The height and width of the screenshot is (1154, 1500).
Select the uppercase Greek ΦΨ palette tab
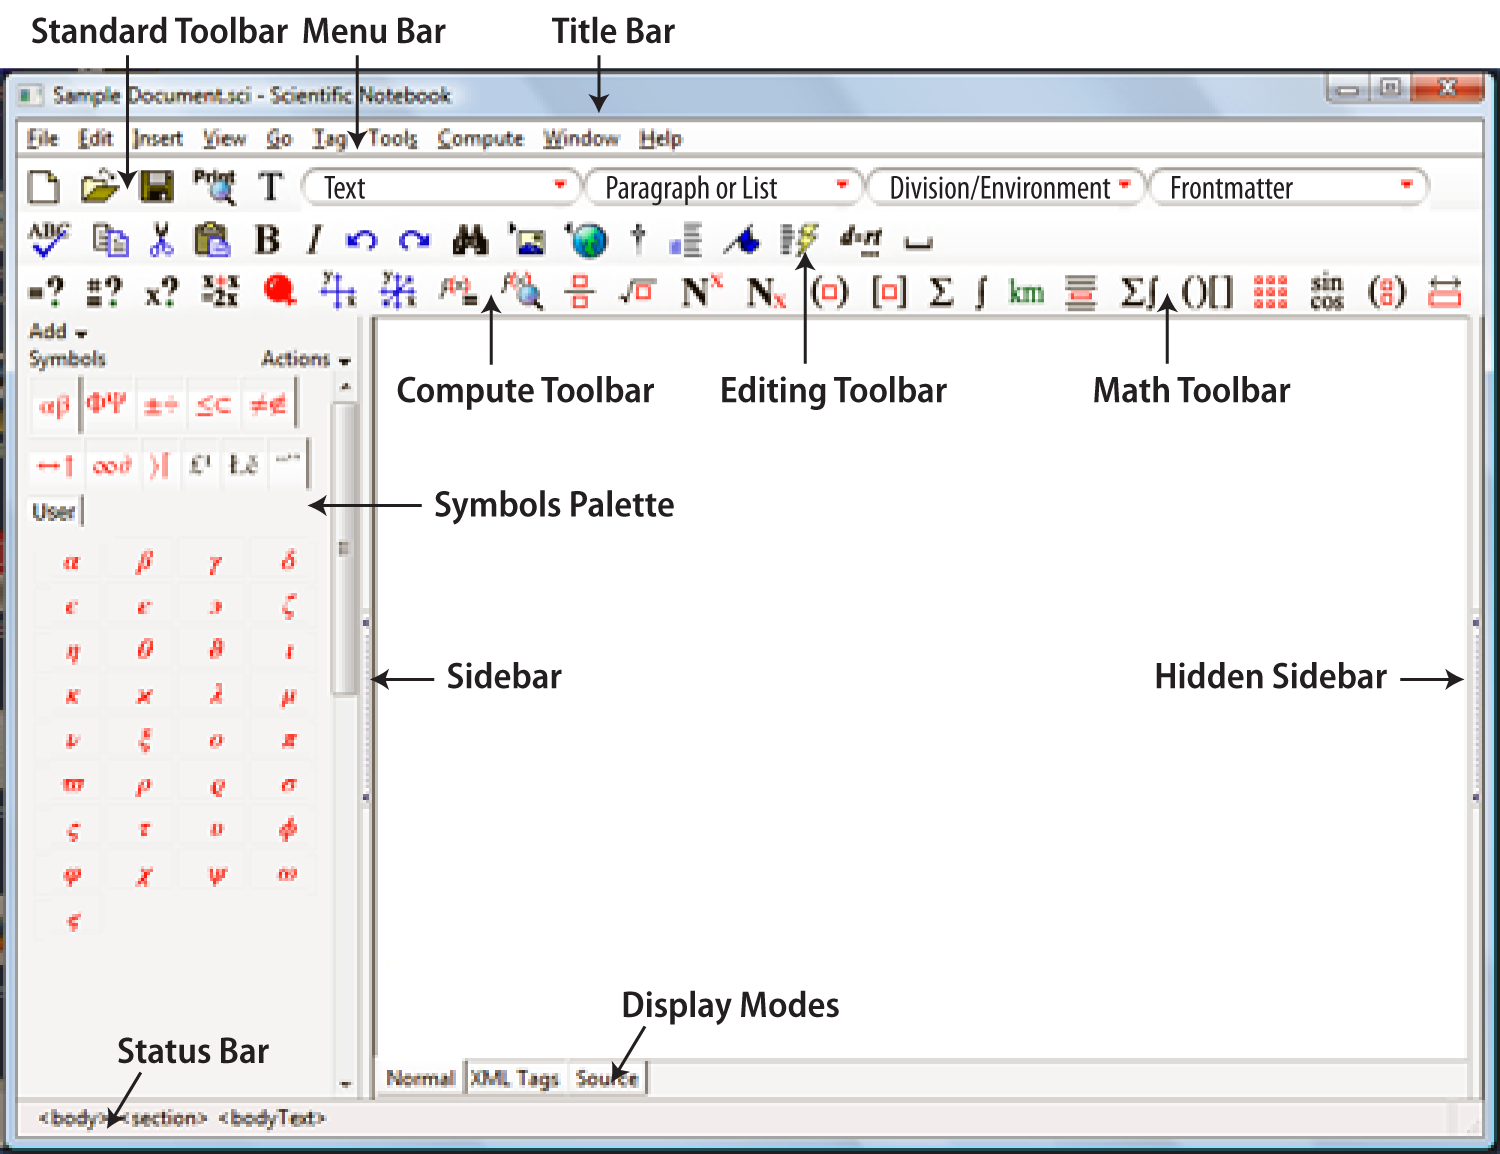pos(106,405)
